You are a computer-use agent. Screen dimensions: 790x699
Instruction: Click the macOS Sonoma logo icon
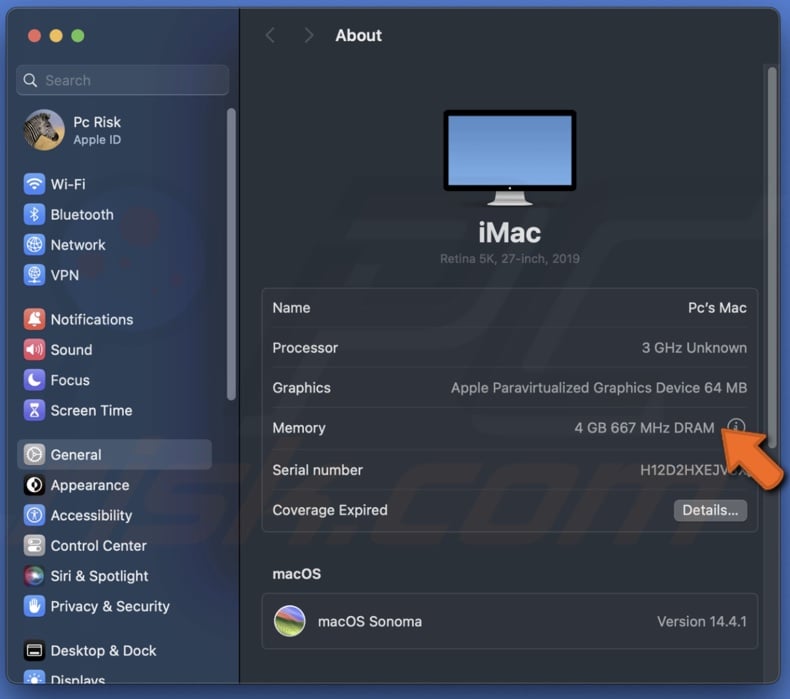point(290,621)
